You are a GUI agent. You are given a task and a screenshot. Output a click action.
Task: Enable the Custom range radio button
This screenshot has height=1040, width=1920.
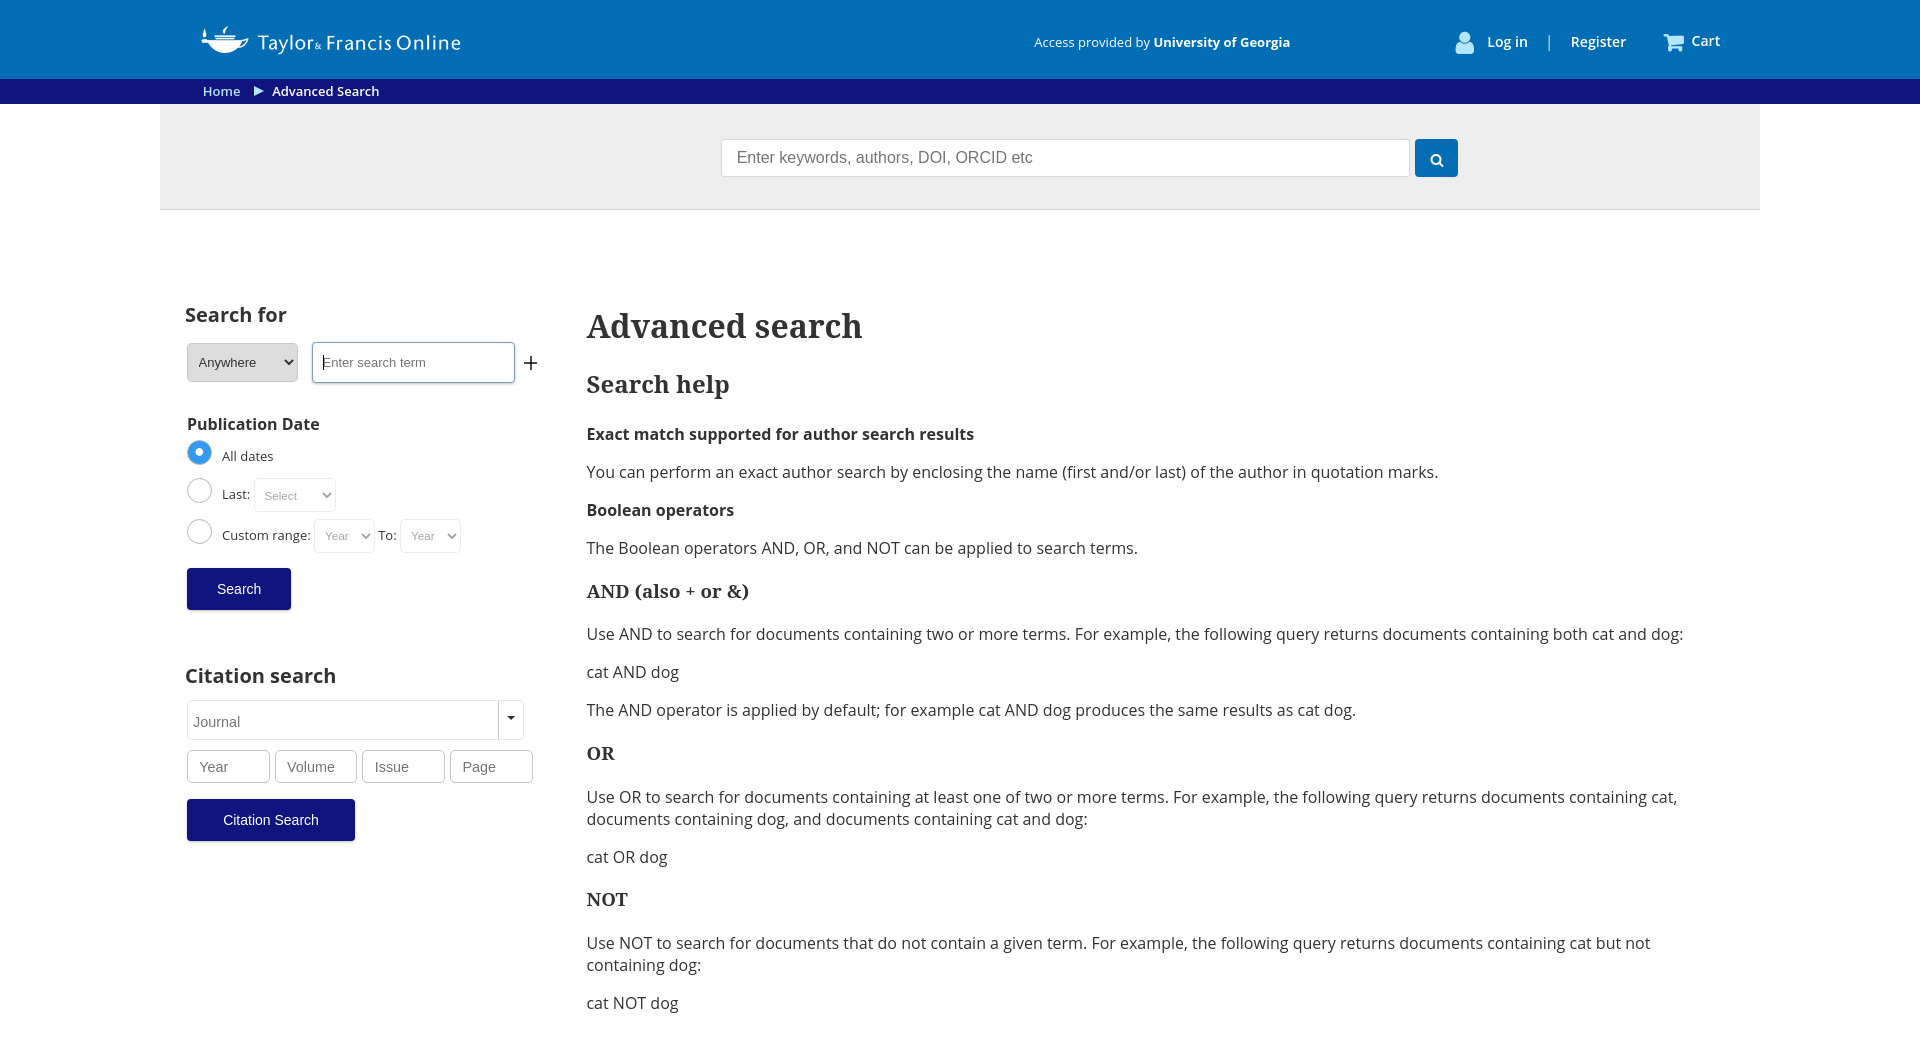(x=200, y=532)
